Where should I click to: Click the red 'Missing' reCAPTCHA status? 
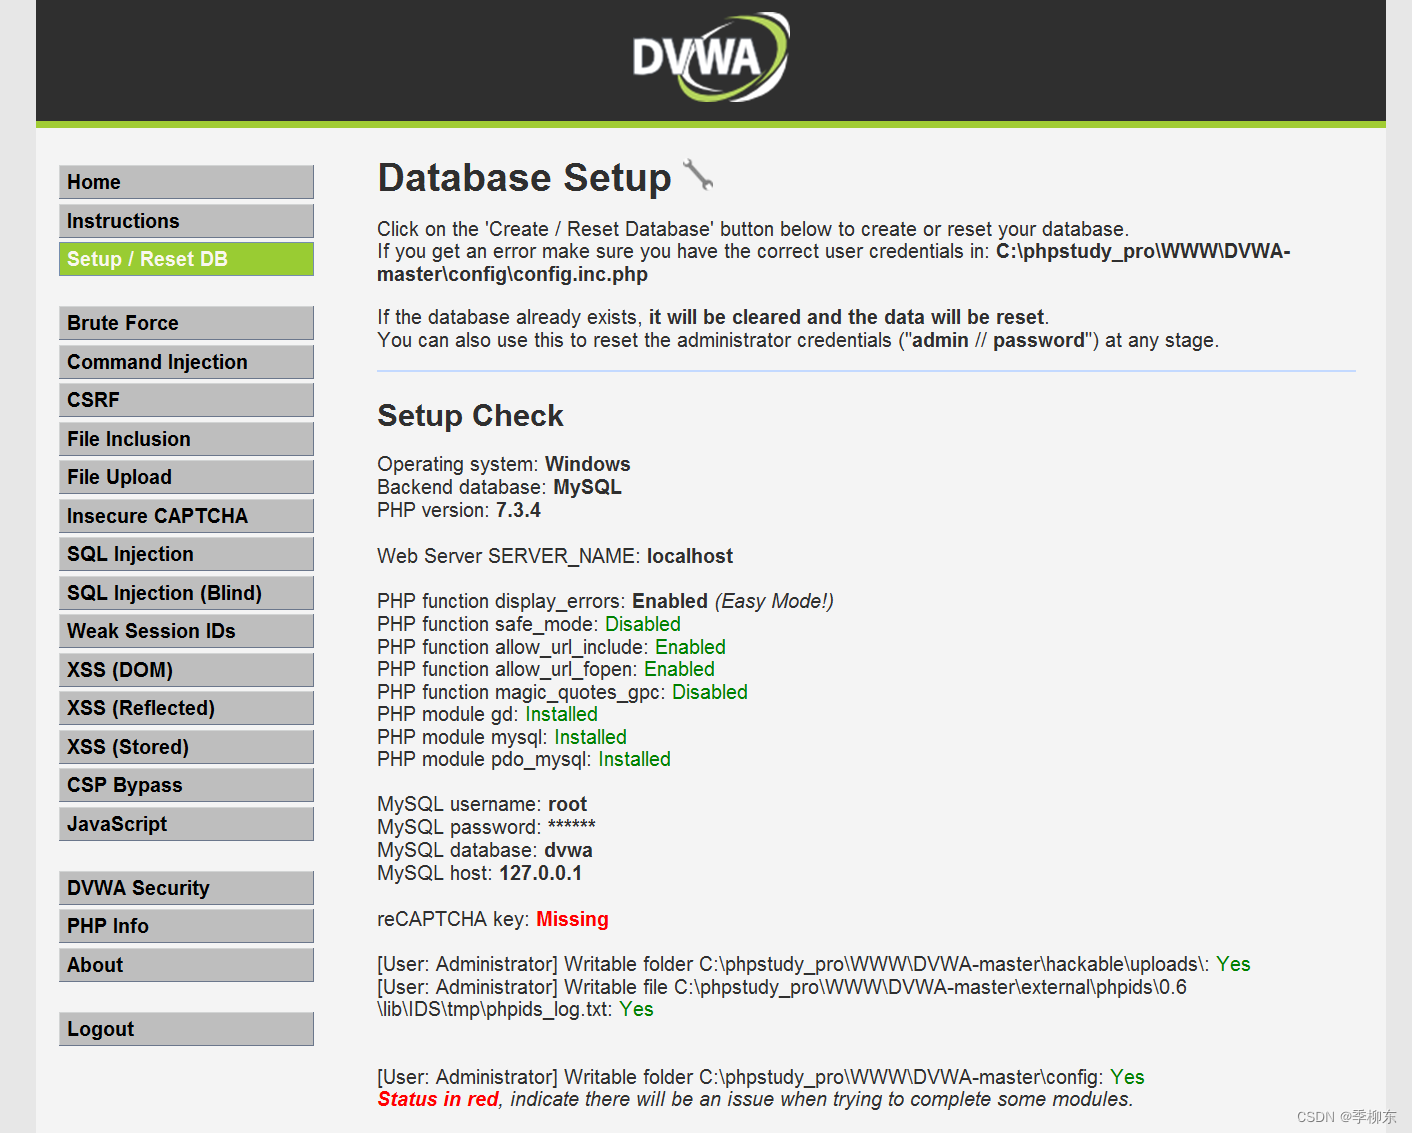[x=572, y=919]
